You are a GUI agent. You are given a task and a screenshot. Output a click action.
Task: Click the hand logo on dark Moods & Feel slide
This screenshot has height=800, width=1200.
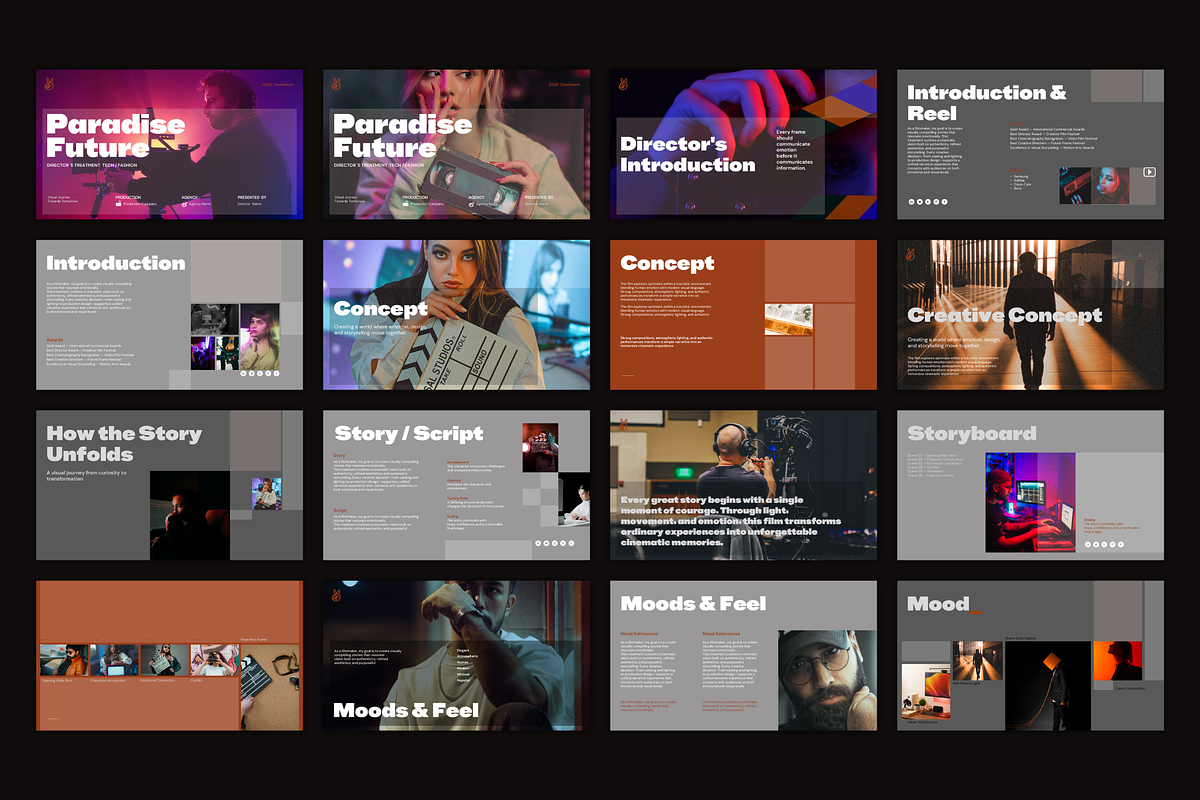pyautogui.click(x=336, y=595)
